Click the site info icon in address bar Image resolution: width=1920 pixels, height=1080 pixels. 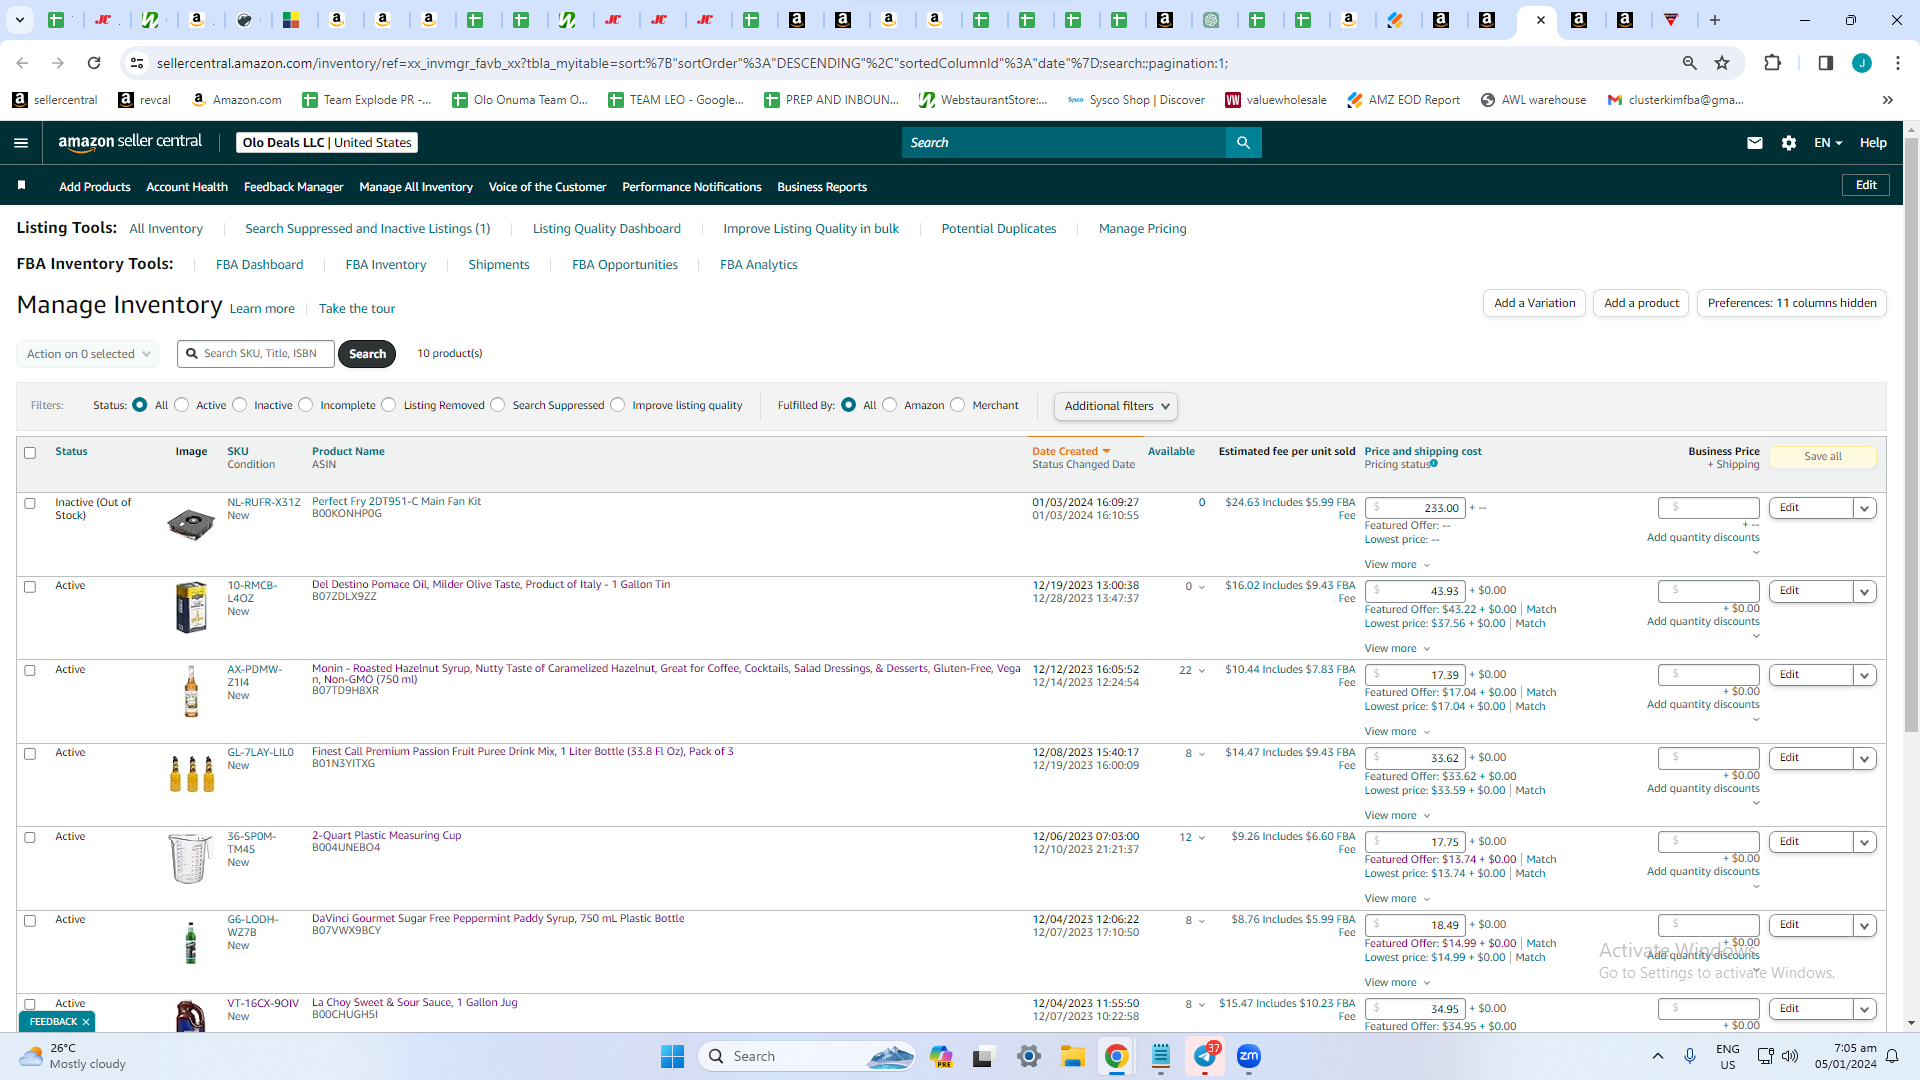[x=137, y=63]
